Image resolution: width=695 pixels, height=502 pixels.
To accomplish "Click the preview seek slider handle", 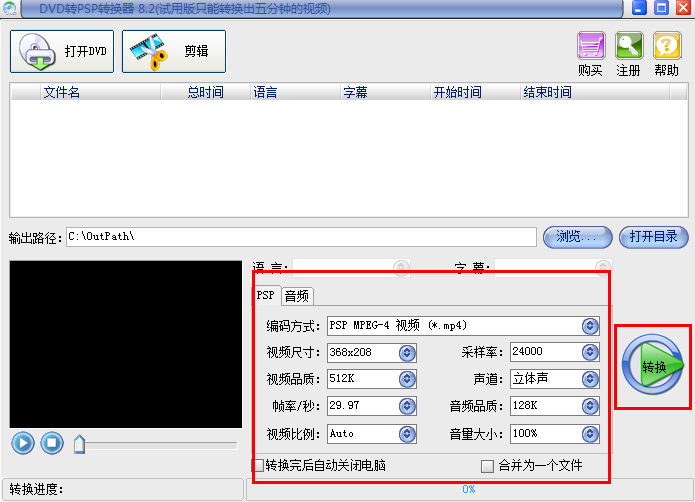I will click(x=79, y=444).
